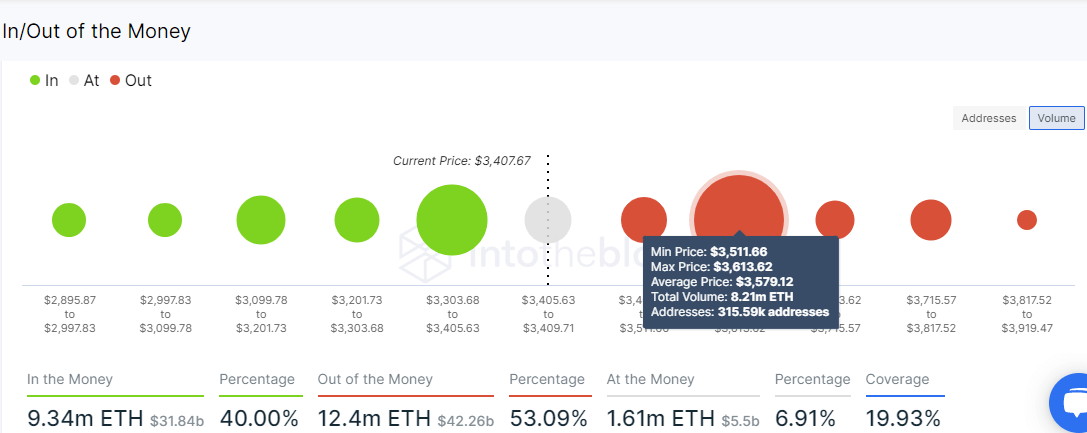Image resolution: width=1087 pixels, height=433 pixels.
Task: Toggle the green In legend item
Action: coord(44,80)
